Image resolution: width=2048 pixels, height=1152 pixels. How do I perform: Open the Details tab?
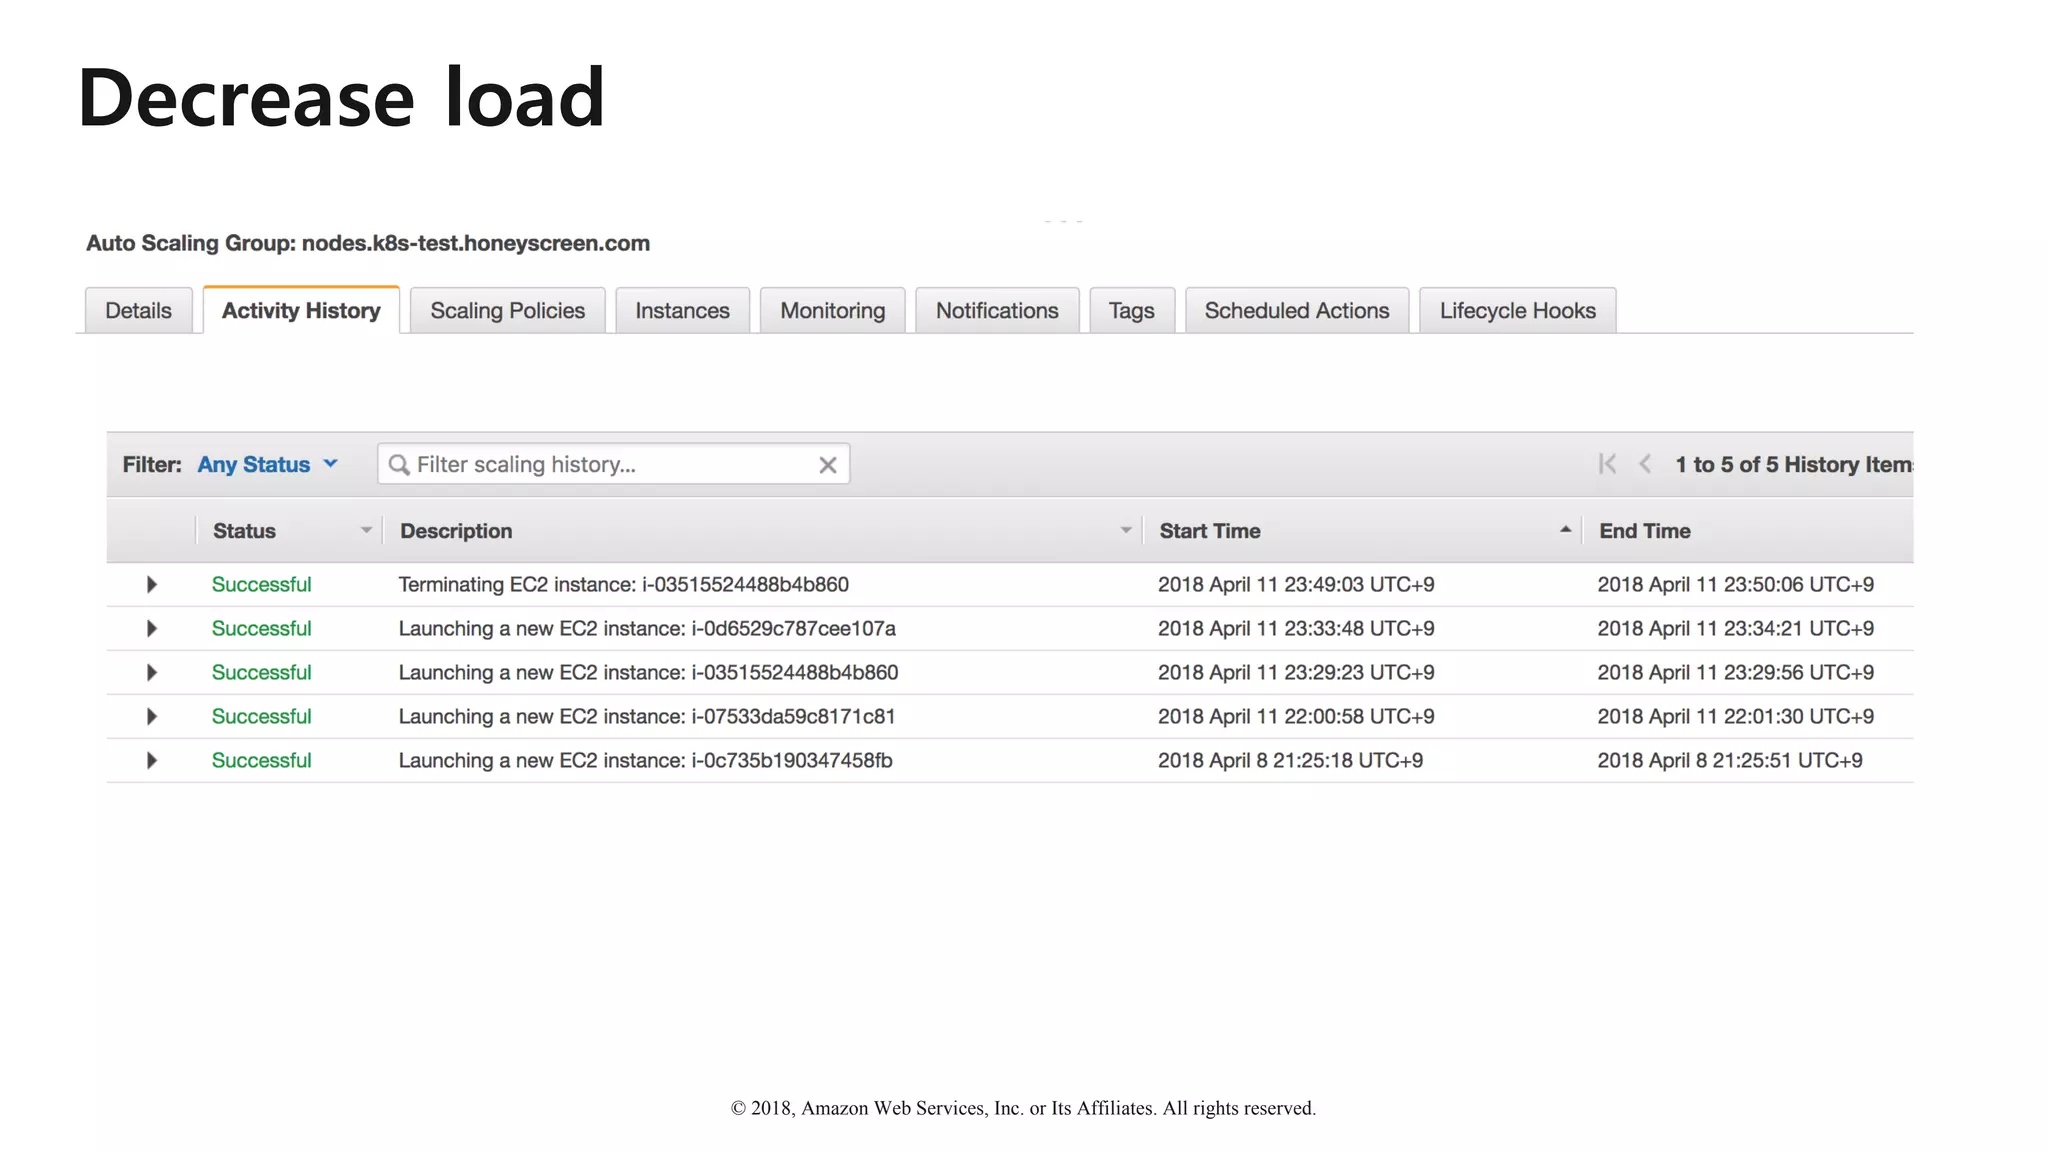coord(138,311)
